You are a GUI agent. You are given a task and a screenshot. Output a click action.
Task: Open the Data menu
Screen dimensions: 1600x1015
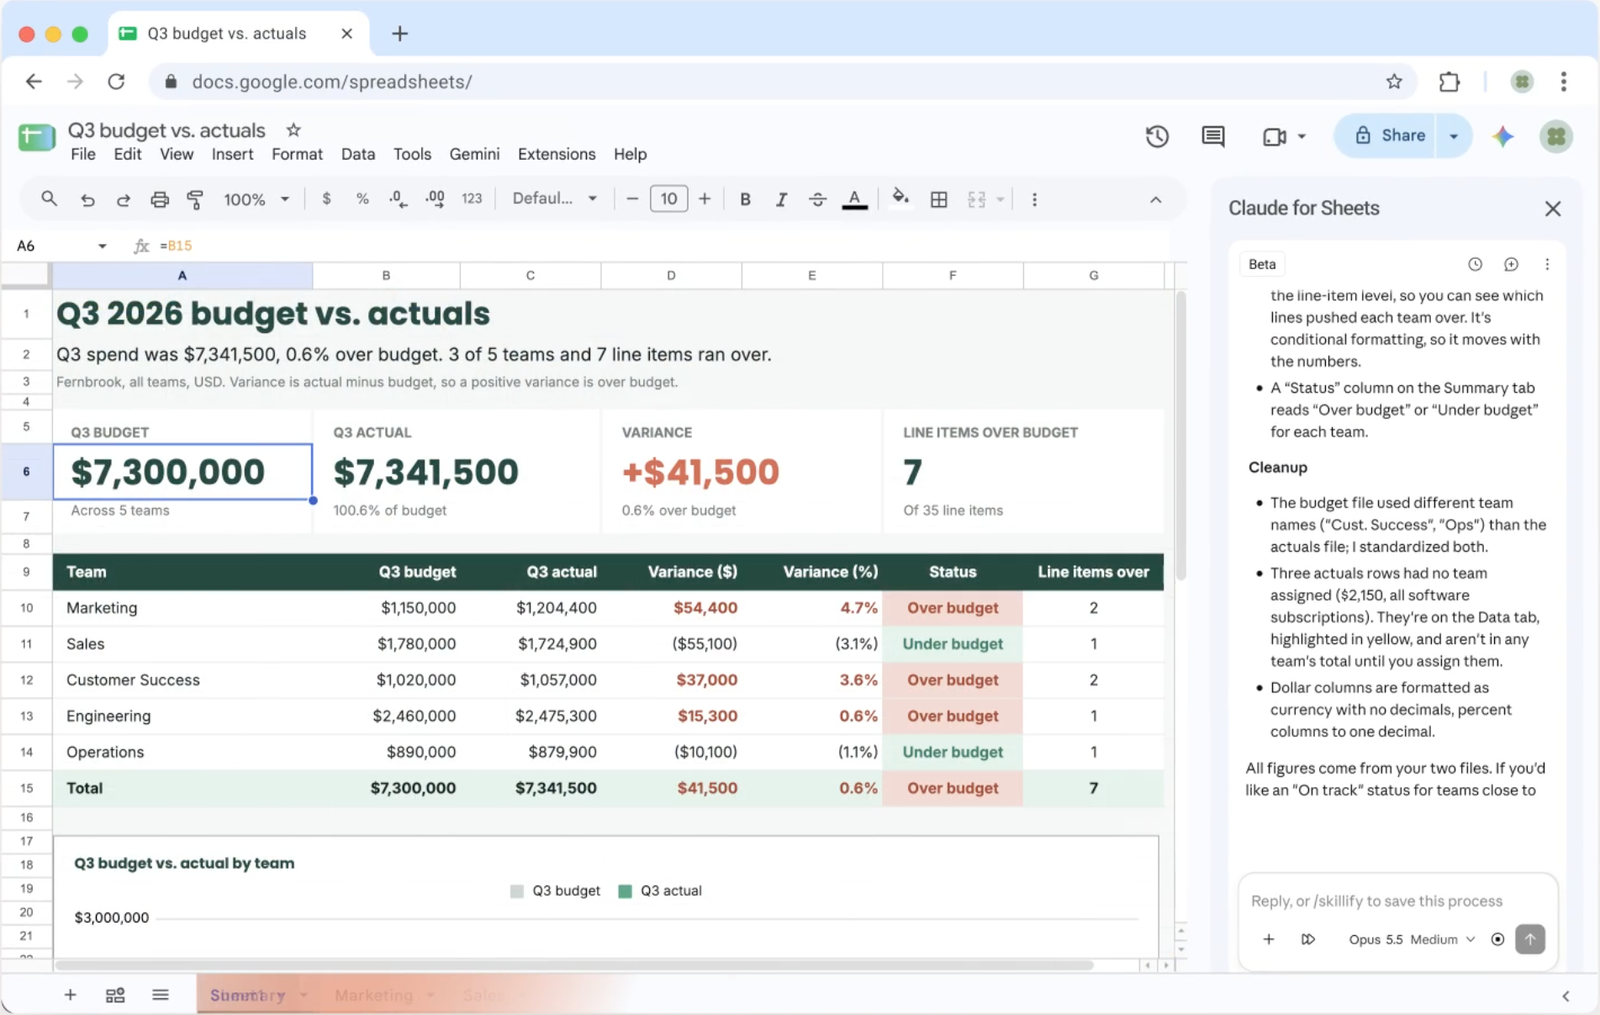(358, 154)
